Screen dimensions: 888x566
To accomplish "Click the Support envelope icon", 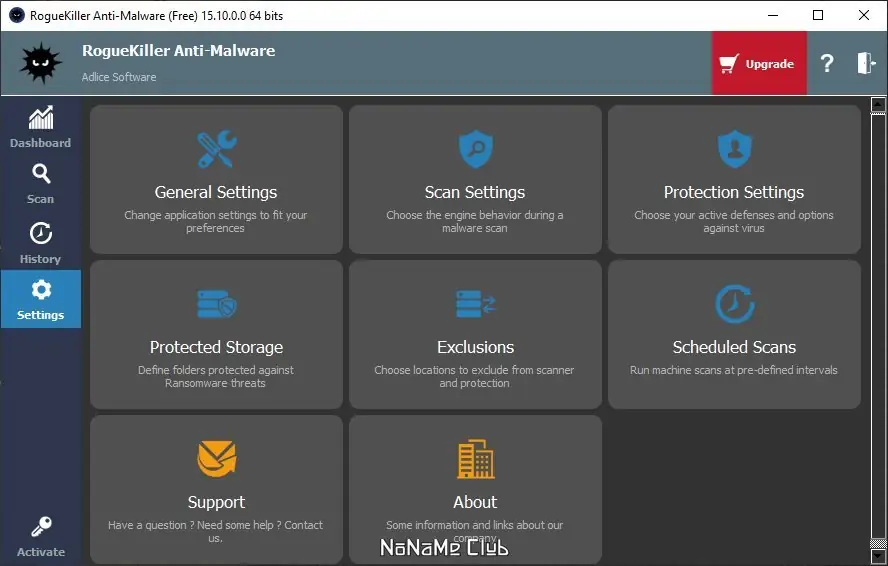I will coord(216,460).
